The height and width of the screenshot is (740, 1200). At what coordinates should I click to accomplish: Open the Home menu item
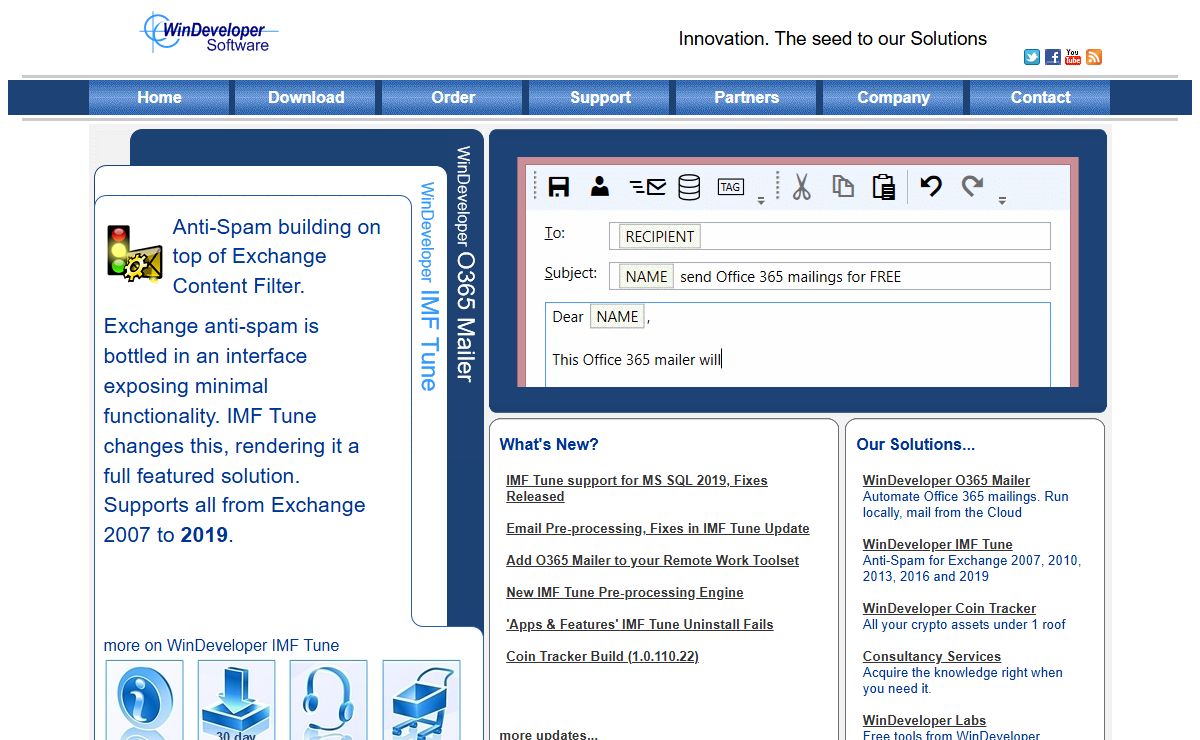(x=159, y=97)
